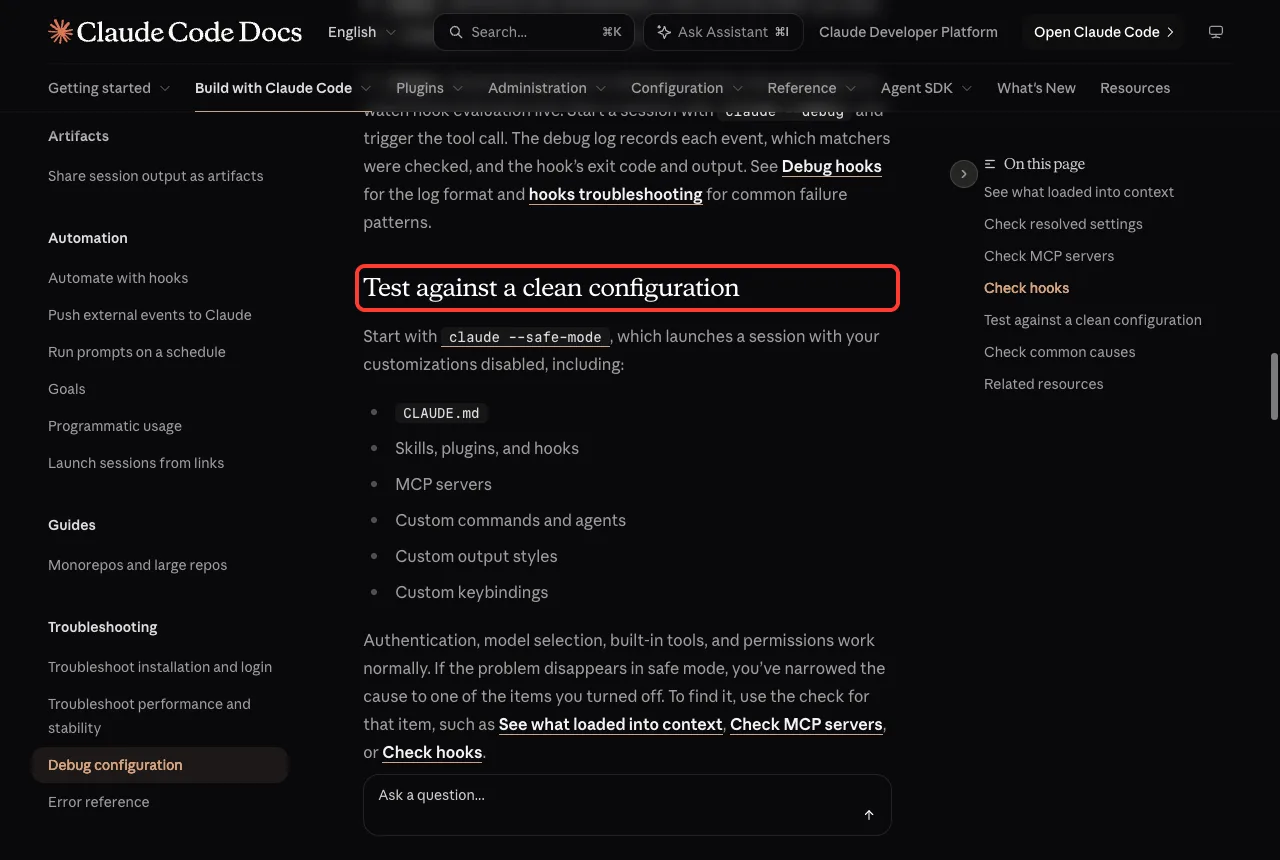Follow the Check MCP servers inline link

click(x=806, y=724)
